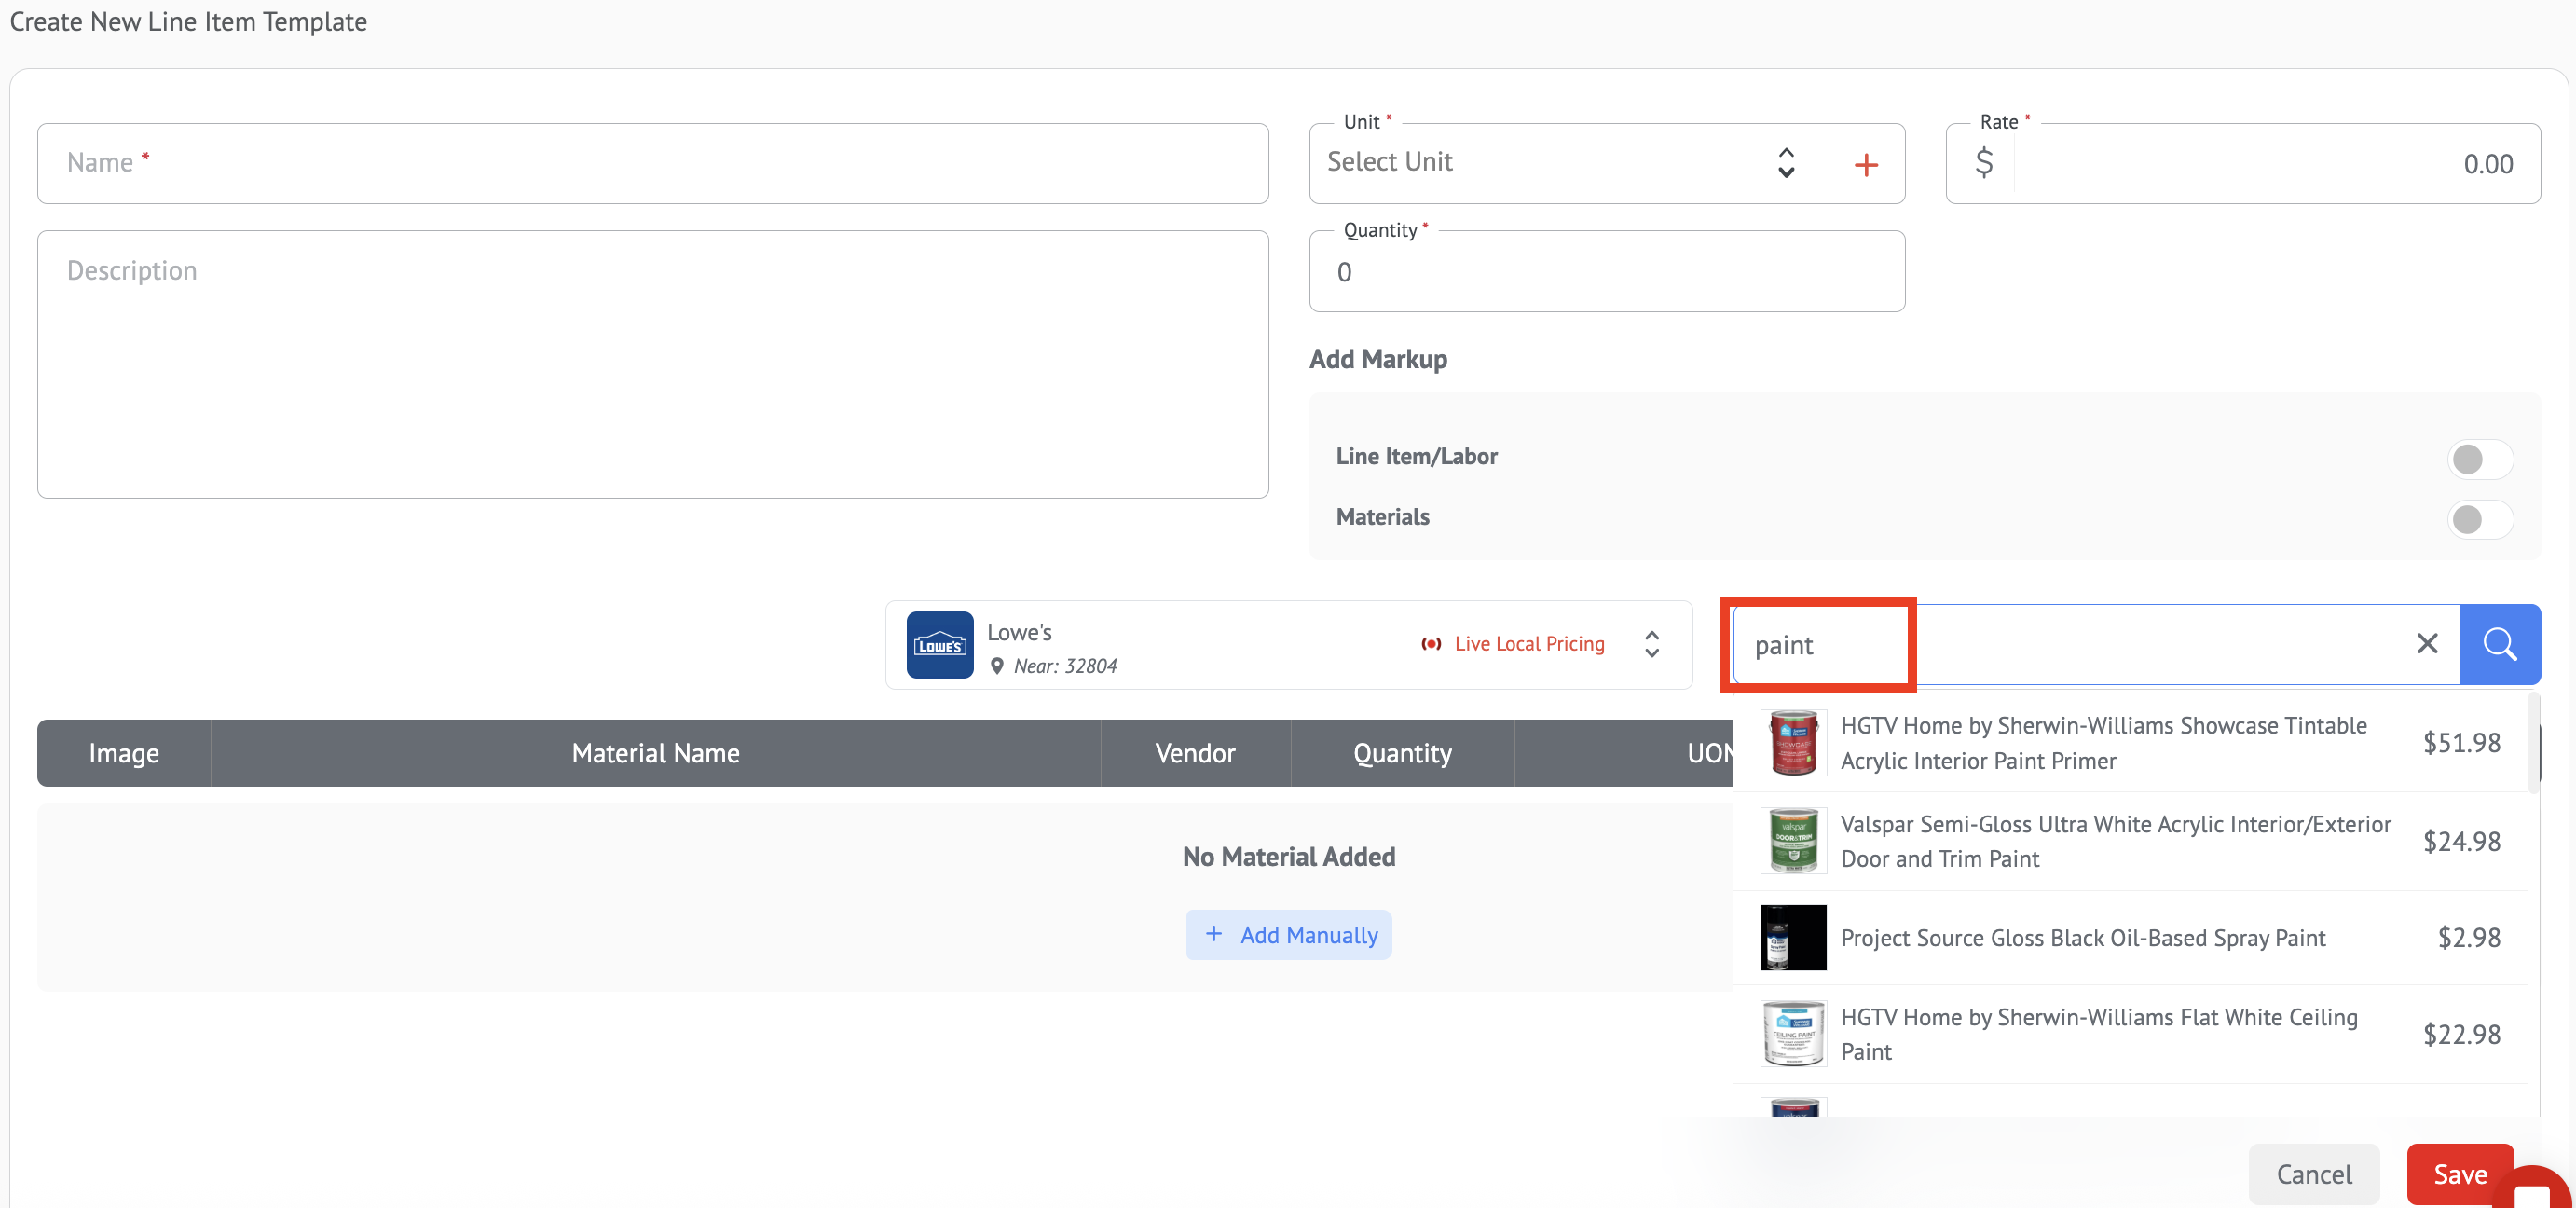Click the black spray paint thumbnail
2576x1208 pixels.
[1793, 937]
